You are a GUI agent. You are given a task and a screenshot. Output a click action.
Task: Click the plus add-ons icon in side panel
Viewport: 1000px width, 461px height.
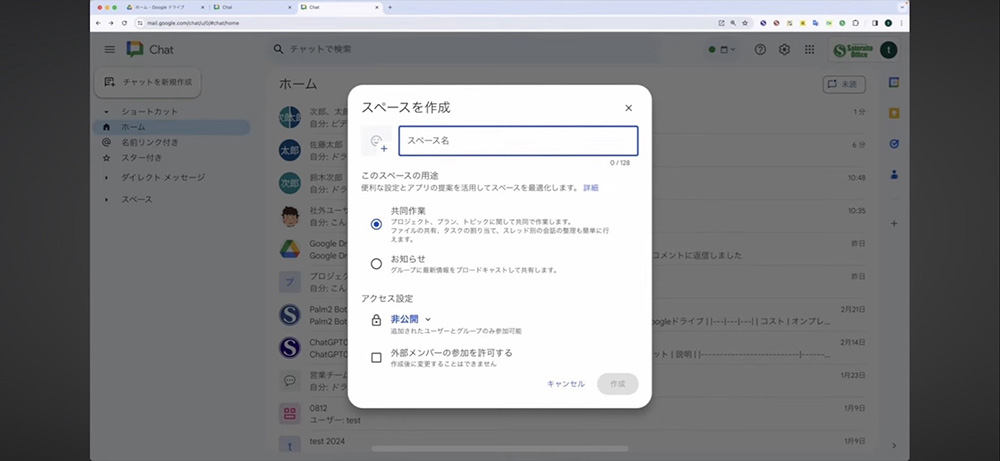pos(894,224)
